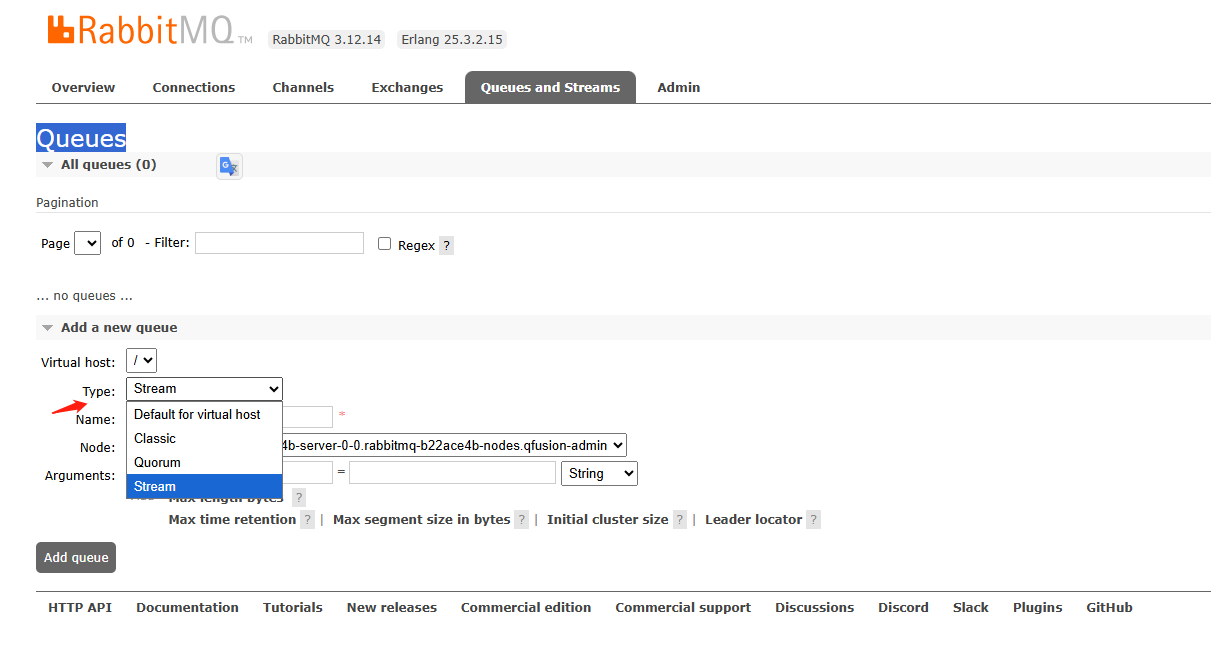Image resolution: width=1211 pixels, height=652 pixels.
Task: Open the Queues and Streams tab
Action: 550,87
